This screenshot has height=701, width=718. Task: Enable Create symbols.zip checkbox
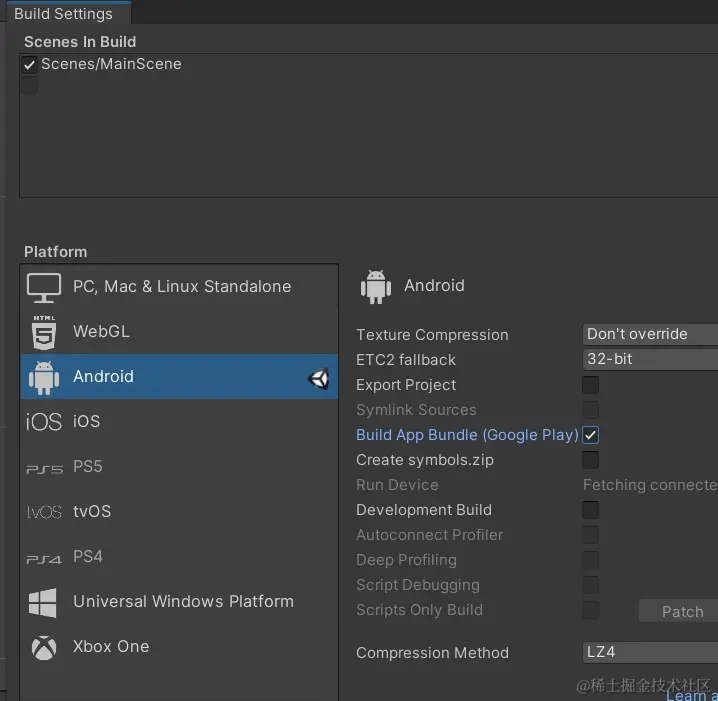click(x=590, y=460)
